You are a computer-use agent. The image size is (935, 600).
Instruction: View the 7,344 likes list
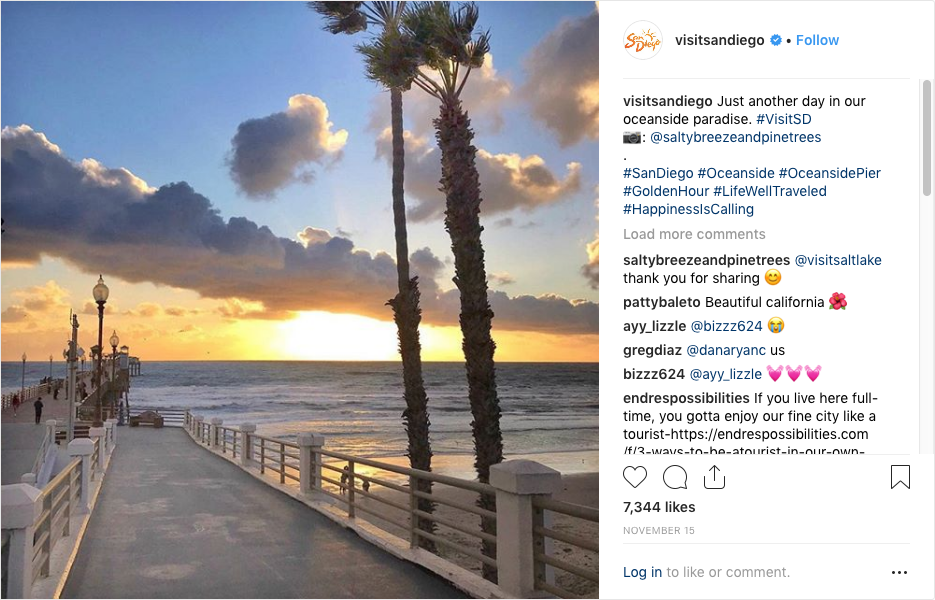[x=659, y=508]
